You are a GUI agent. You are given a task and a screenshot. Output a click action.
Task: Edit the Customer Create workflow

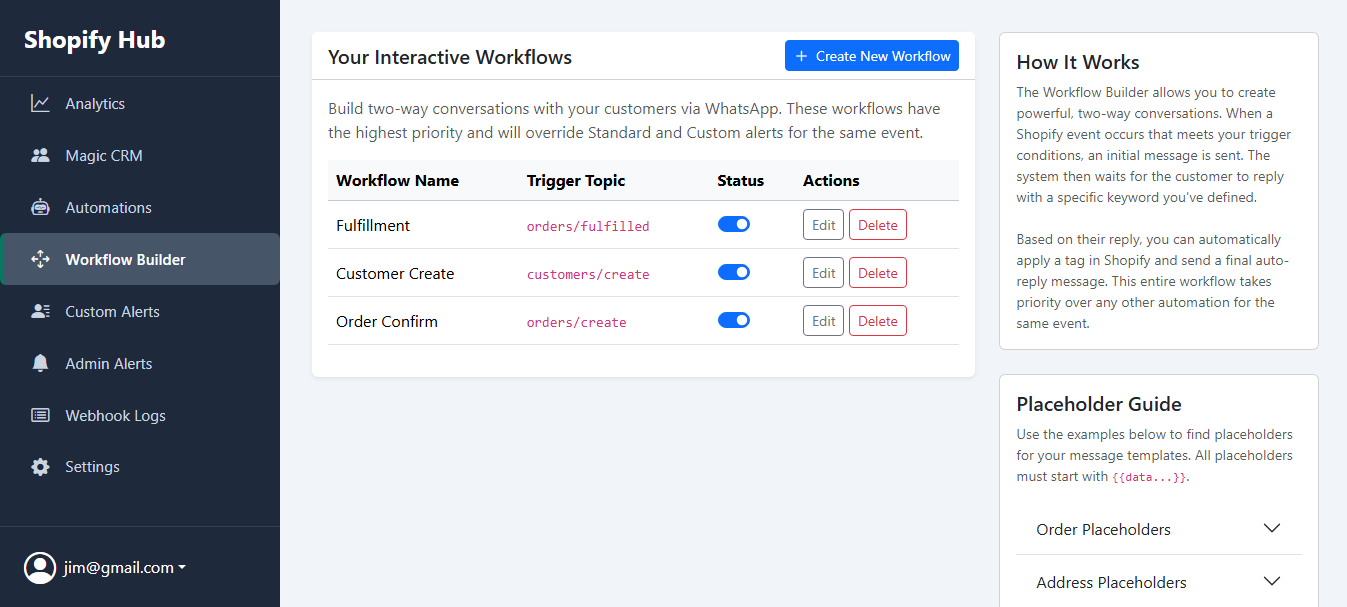coord(824,273)
